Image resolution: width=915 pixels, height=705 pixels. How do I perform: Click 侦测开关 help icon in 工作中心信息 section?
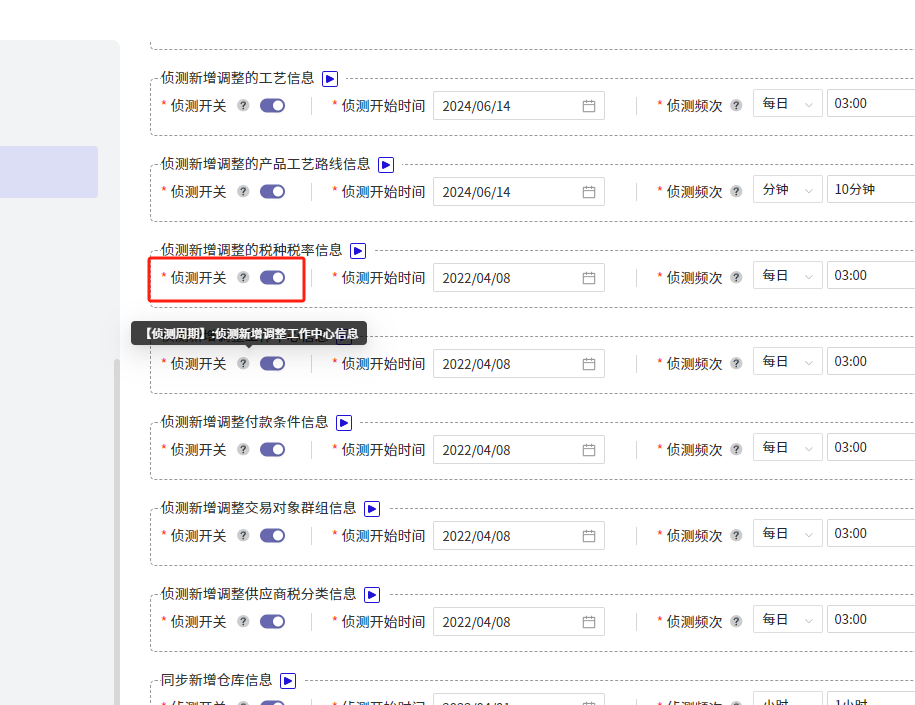pyautogui.click(x=243, y=364)
